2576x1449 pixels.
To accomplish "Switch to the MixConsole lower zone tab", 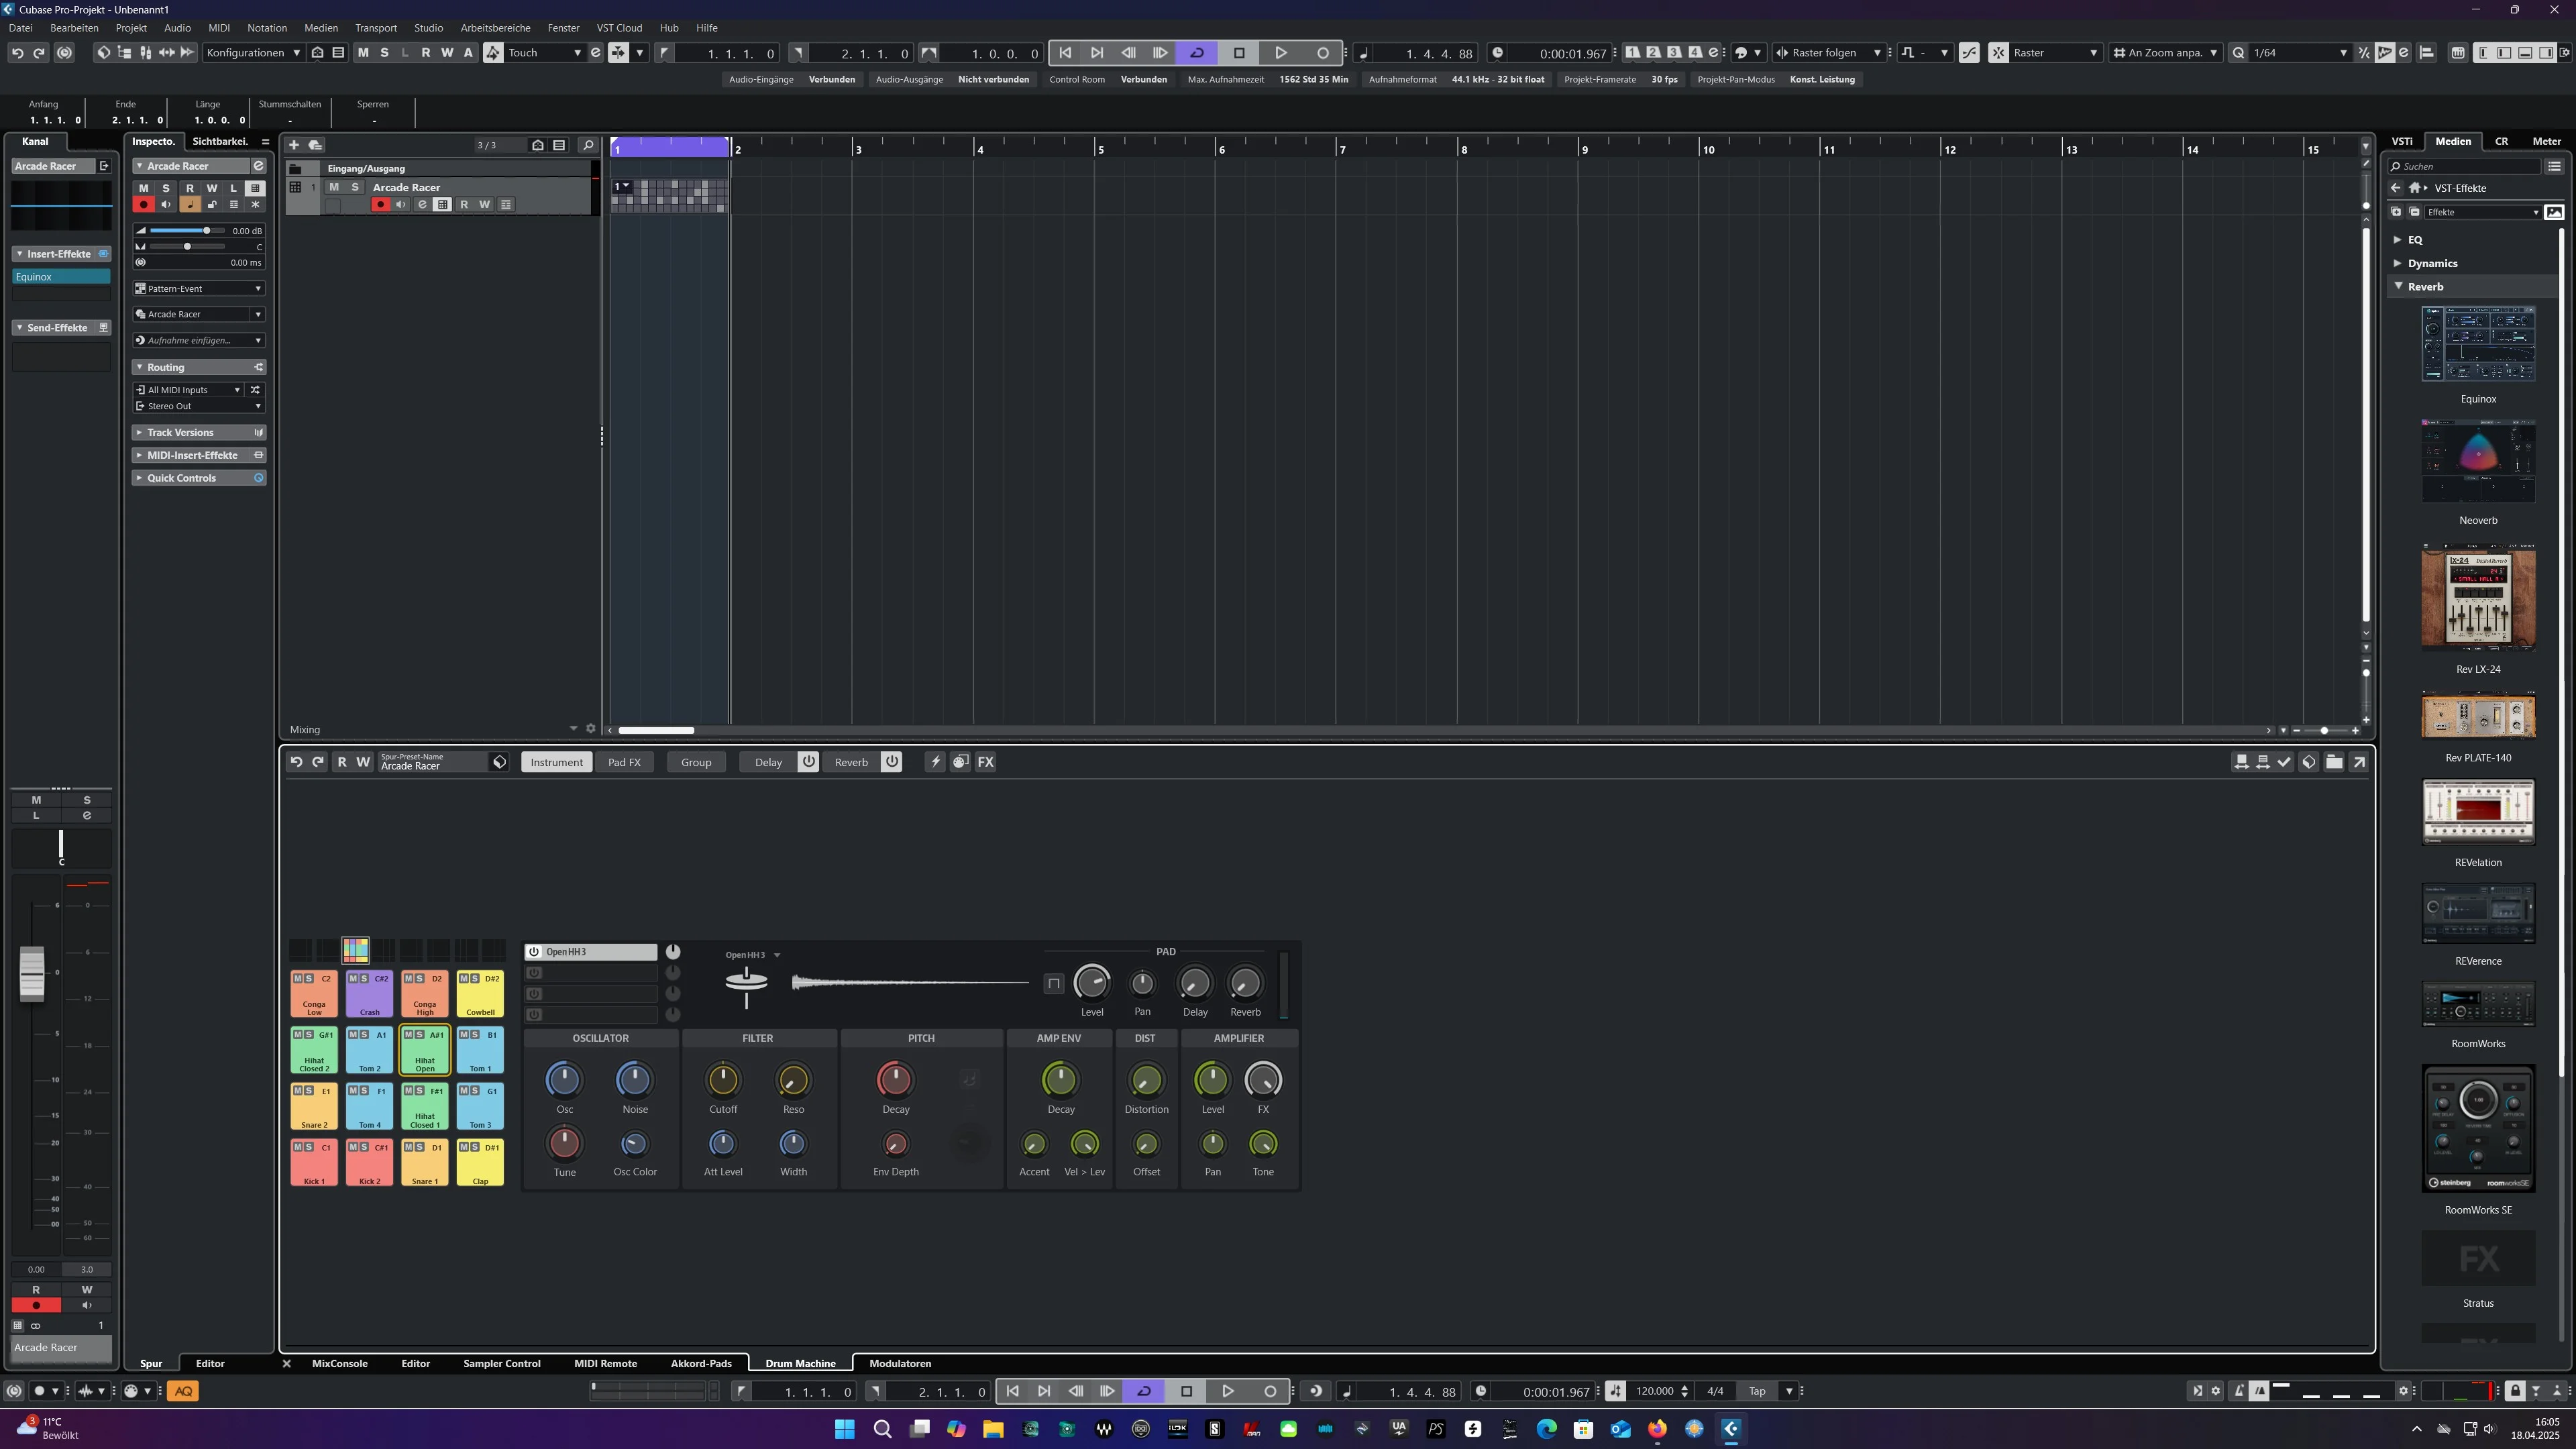I will click(339, 1364).
